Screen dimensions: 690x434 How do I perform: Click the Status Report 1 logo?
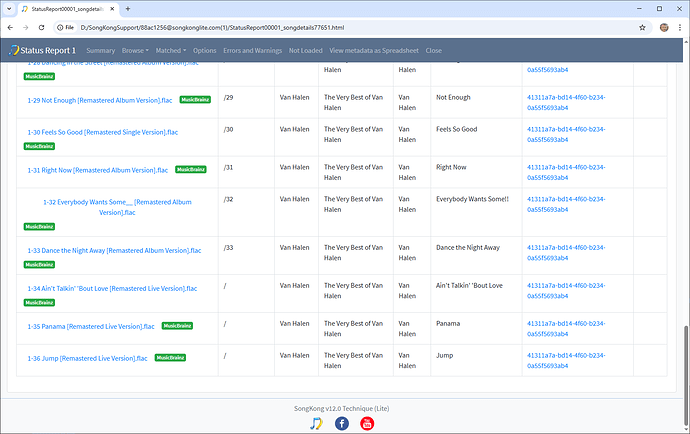pyautogui.click(x=42, y=50)
